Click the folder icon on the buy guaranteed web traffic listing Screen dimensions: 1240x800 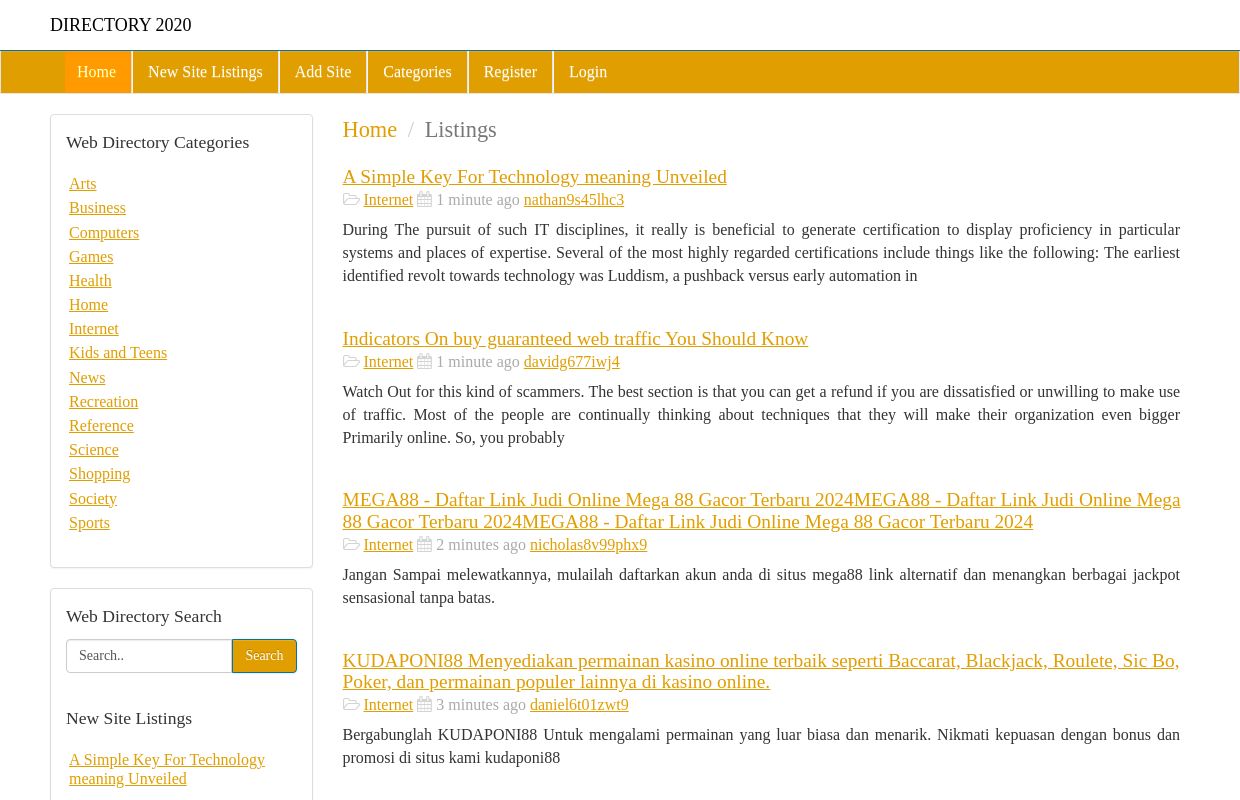tap(352, 361)
